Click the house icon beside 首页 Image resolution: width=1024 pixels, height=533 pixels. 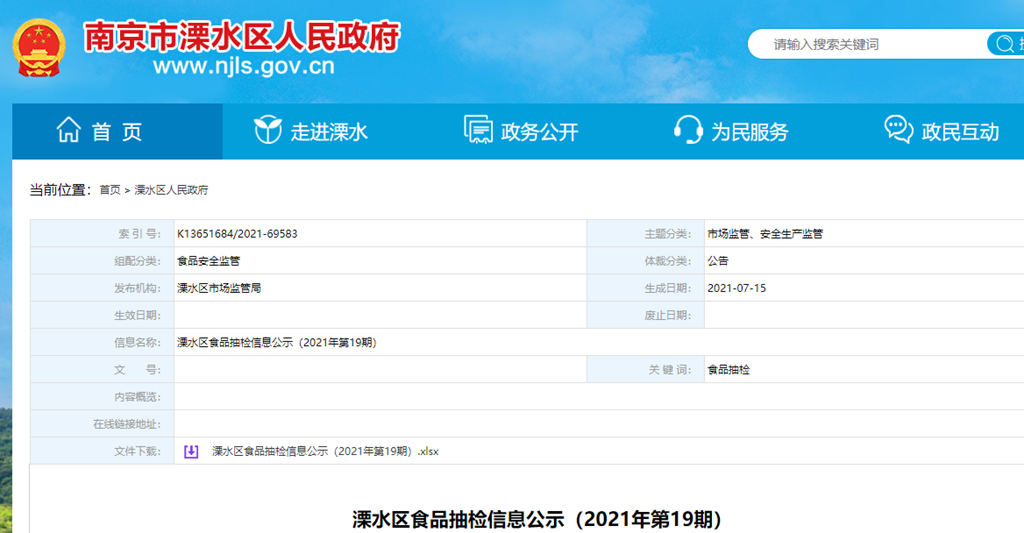[x=69, y=130]
